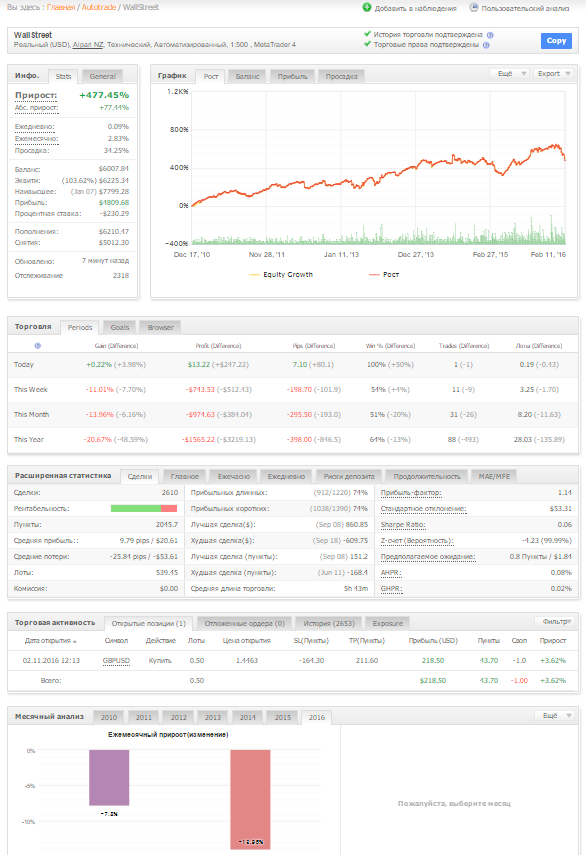Open the Browser trading tab
Screen dimensions: 586x855
click(160, 327)
